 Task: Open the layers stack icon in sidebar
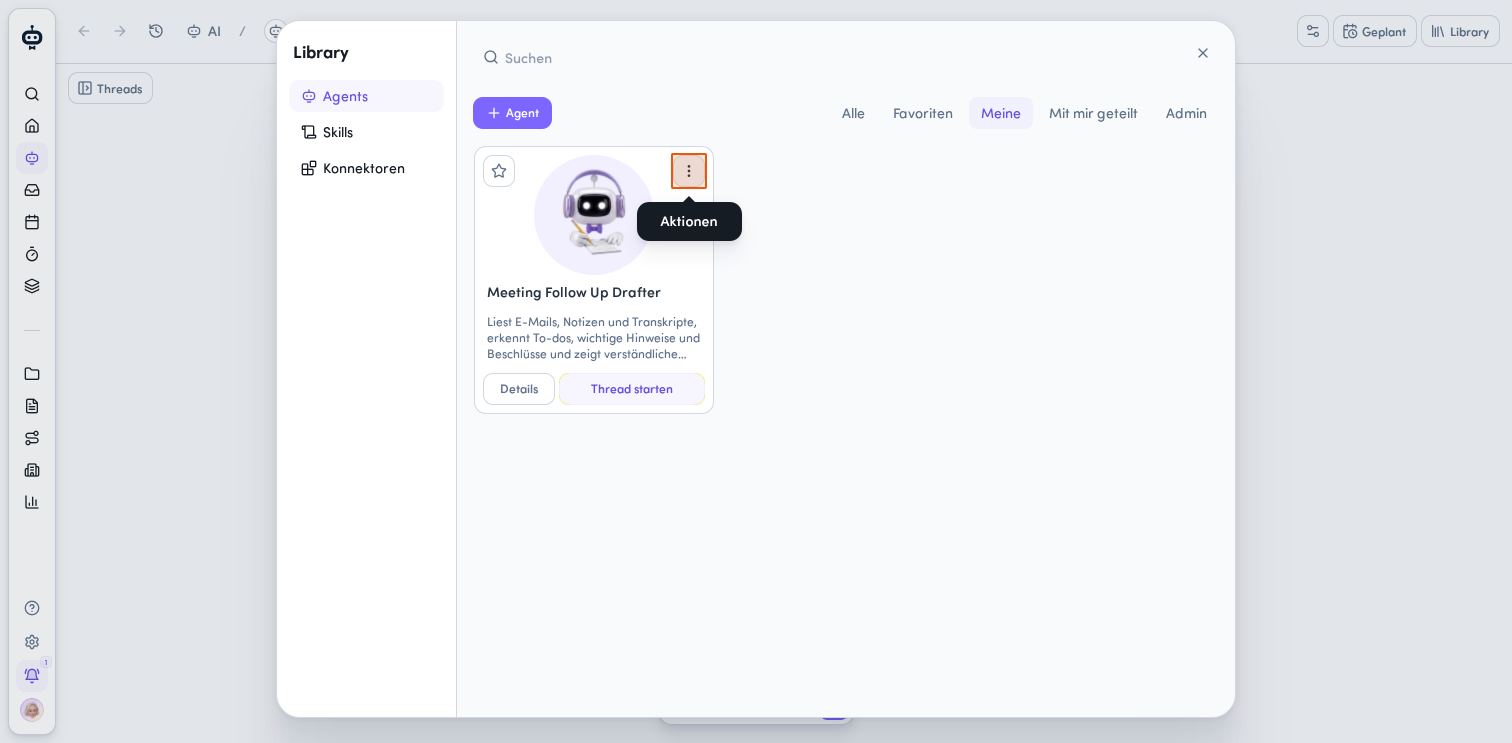click(32, 286)
